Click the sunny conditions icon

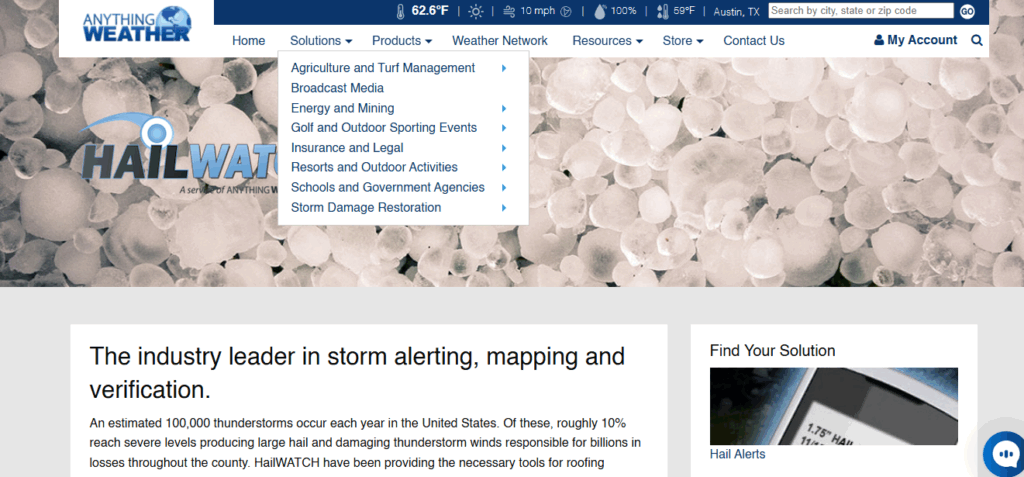tap(475, 12)
